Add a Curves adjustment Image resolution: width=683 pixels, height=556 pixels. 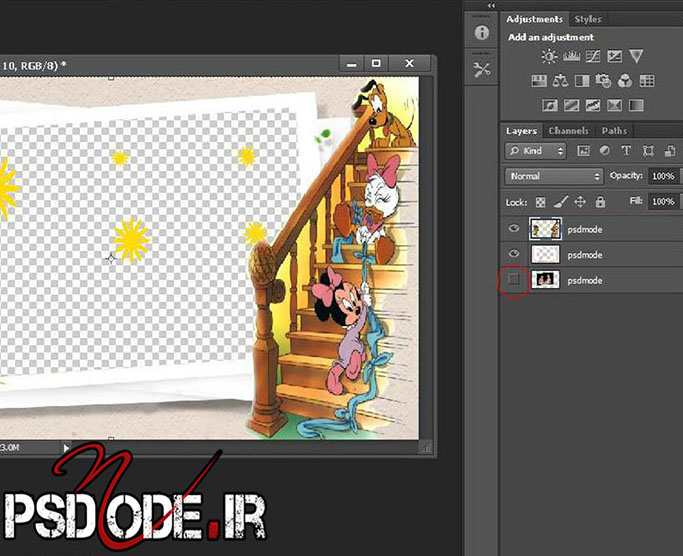click(593, 56)
